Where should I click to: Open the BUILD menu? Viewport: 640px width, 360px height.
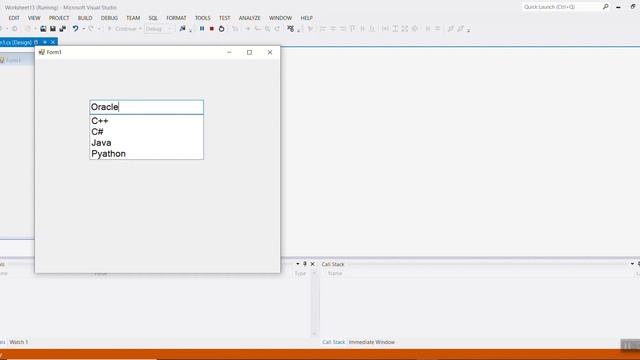coord(85,18)
